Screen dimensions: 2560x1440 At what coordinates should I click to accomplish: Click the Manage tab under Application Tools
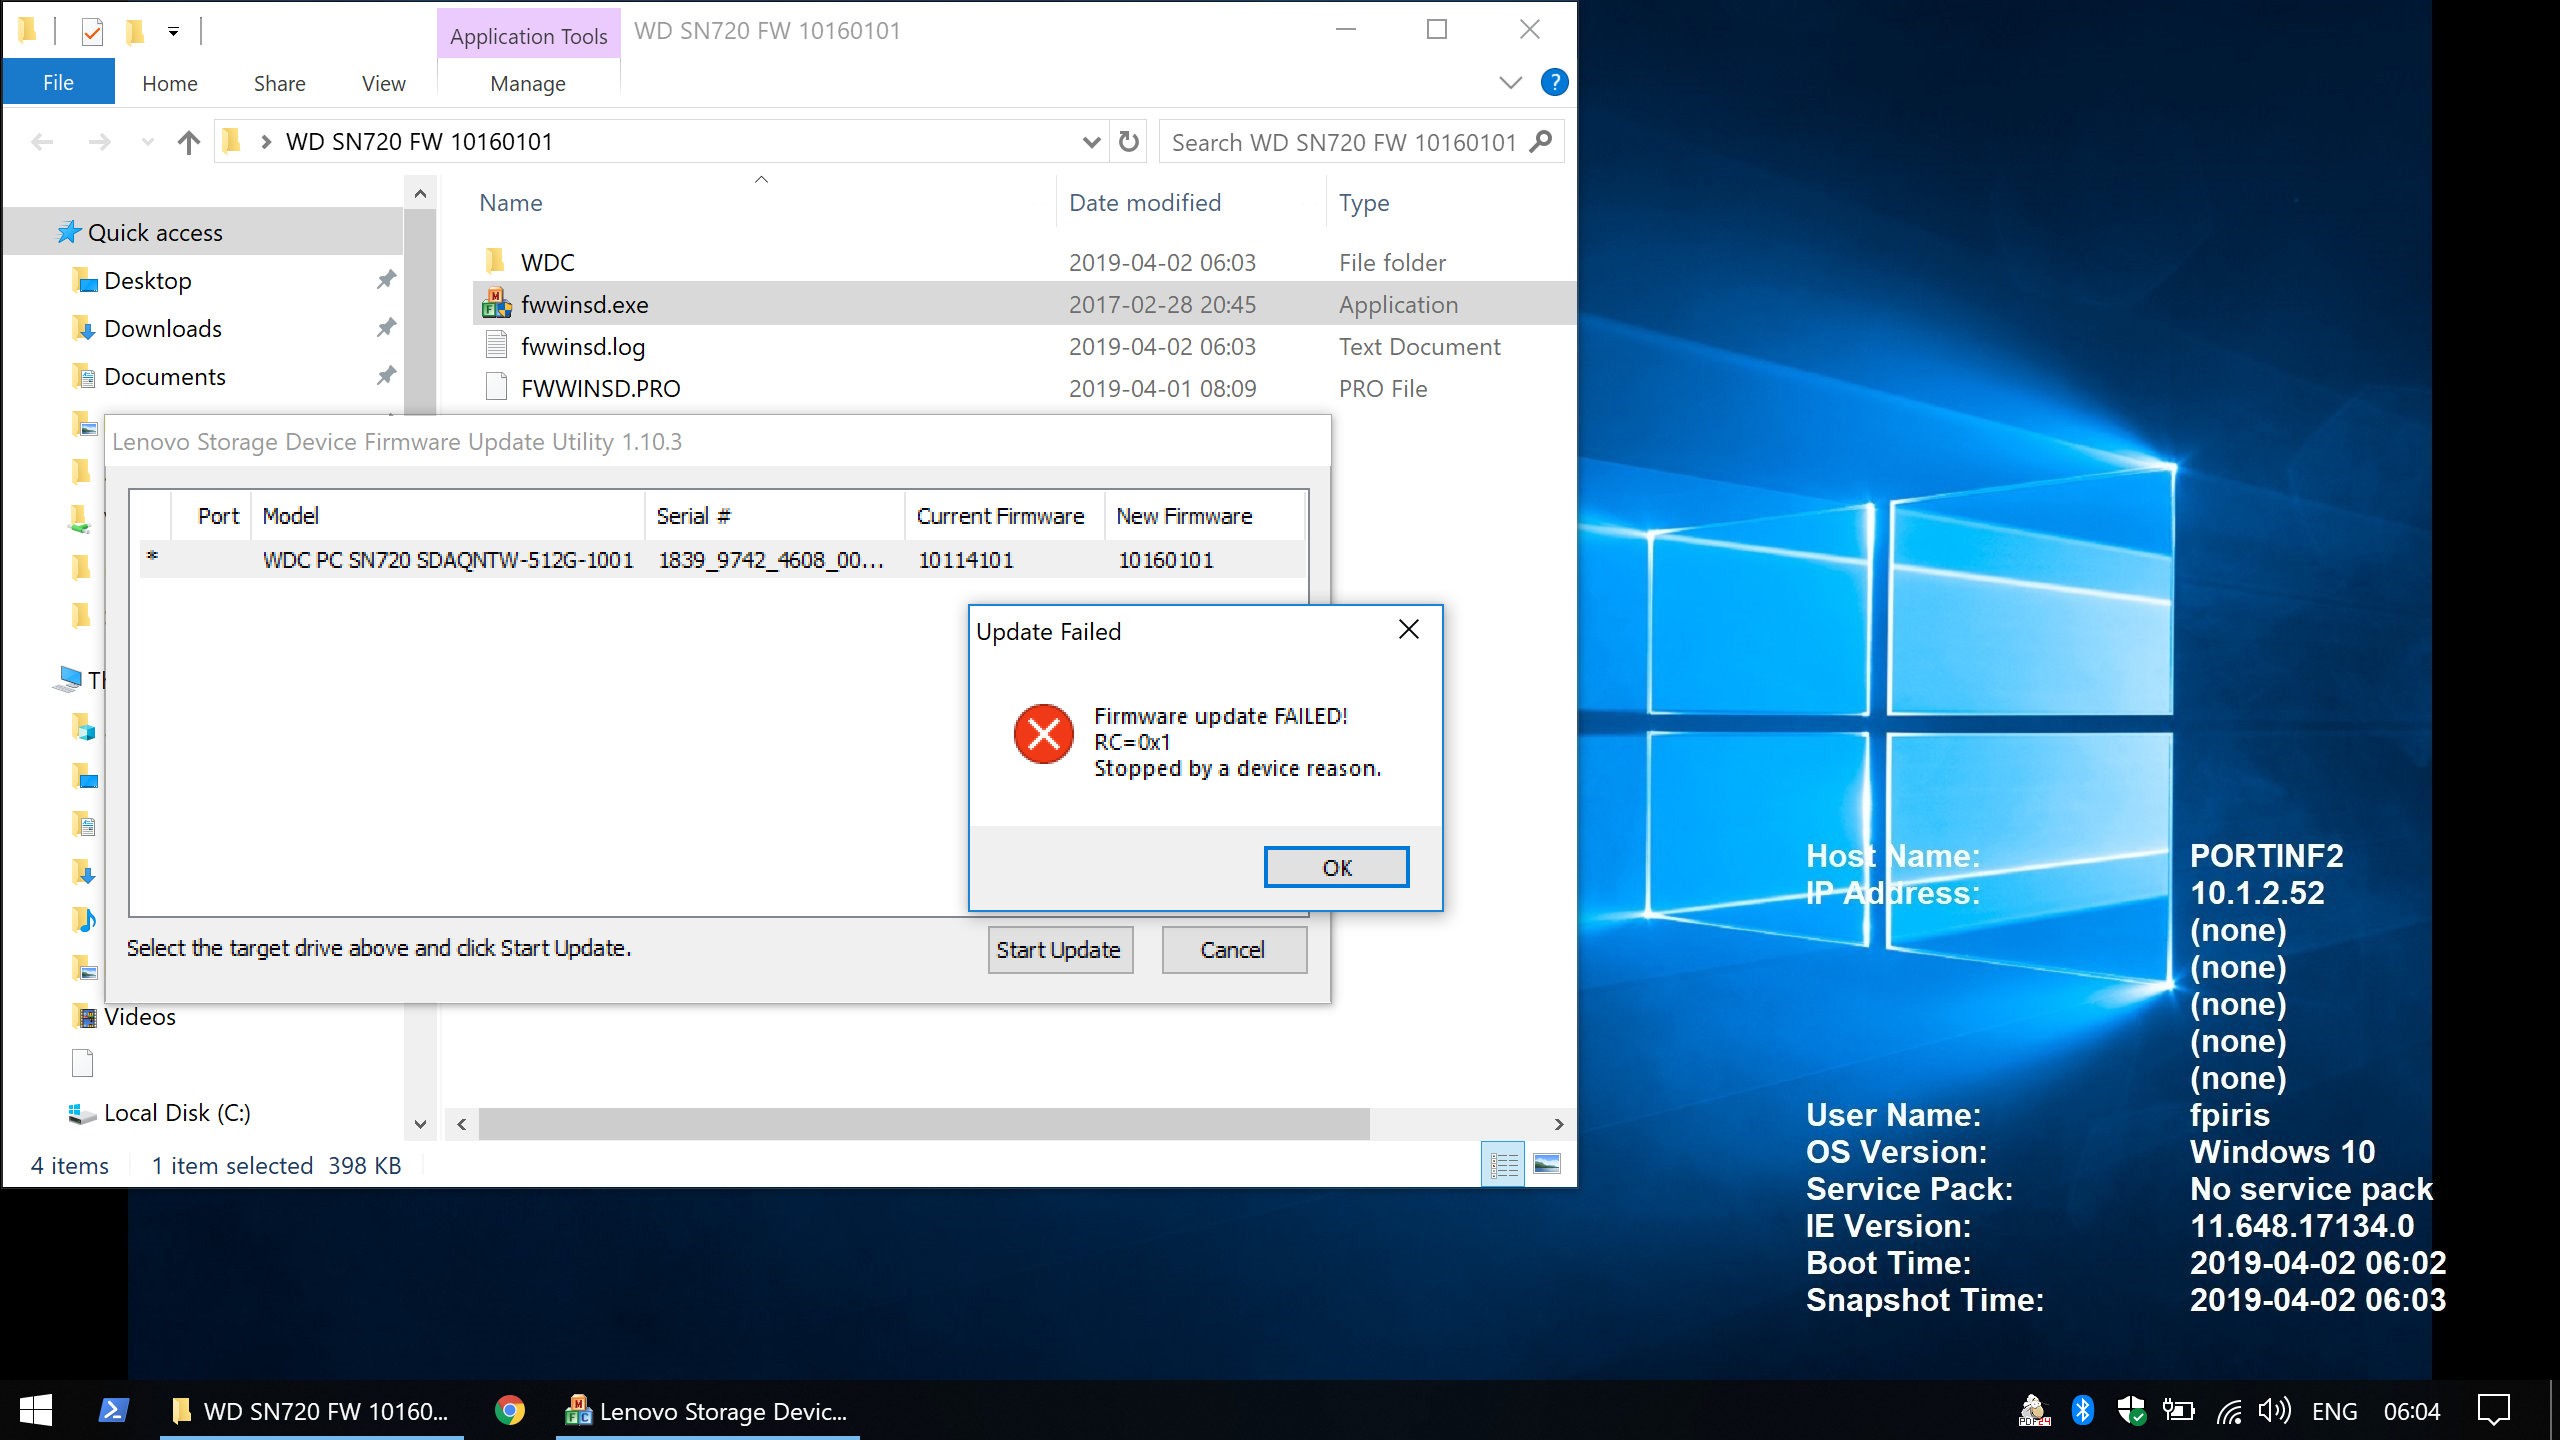[x=524, y=83]
